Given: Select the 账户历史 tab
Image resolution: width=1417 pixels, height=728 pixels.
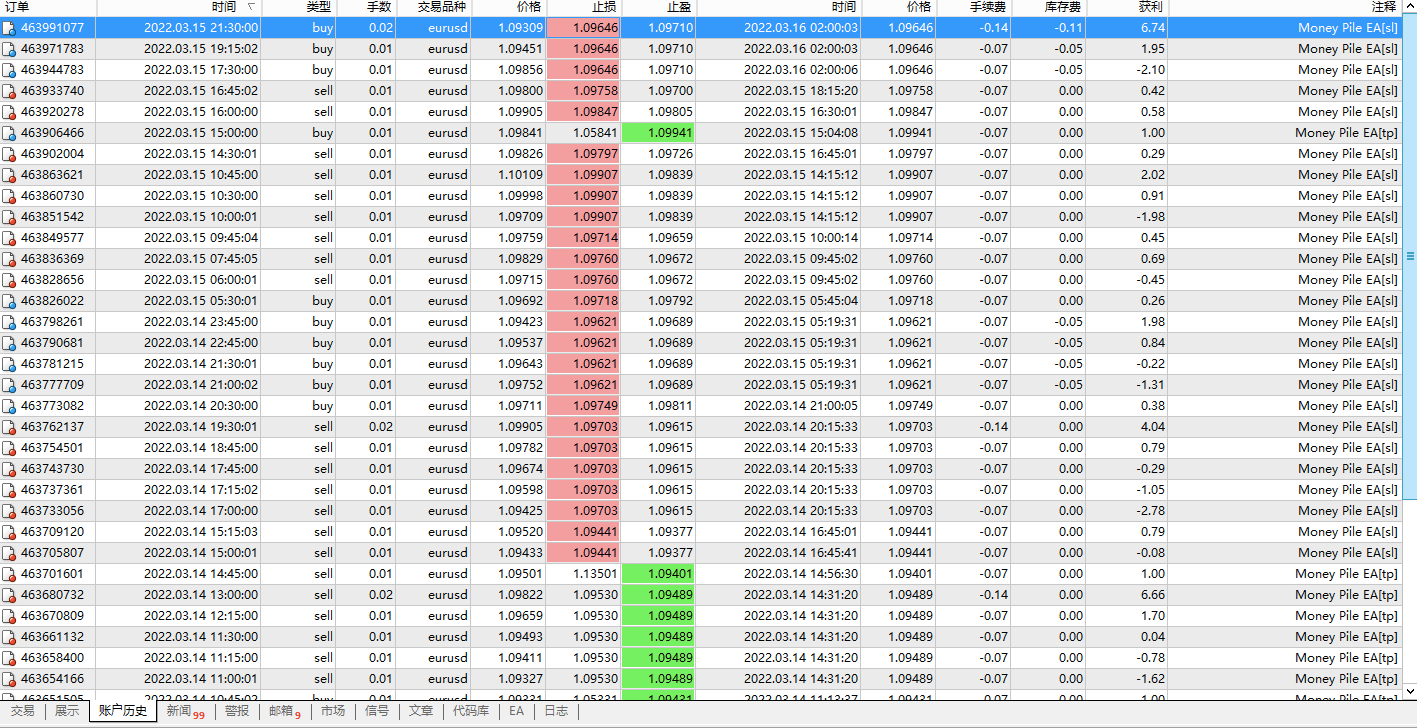Looking at the screenshot, I should click(x=123, y=711).
